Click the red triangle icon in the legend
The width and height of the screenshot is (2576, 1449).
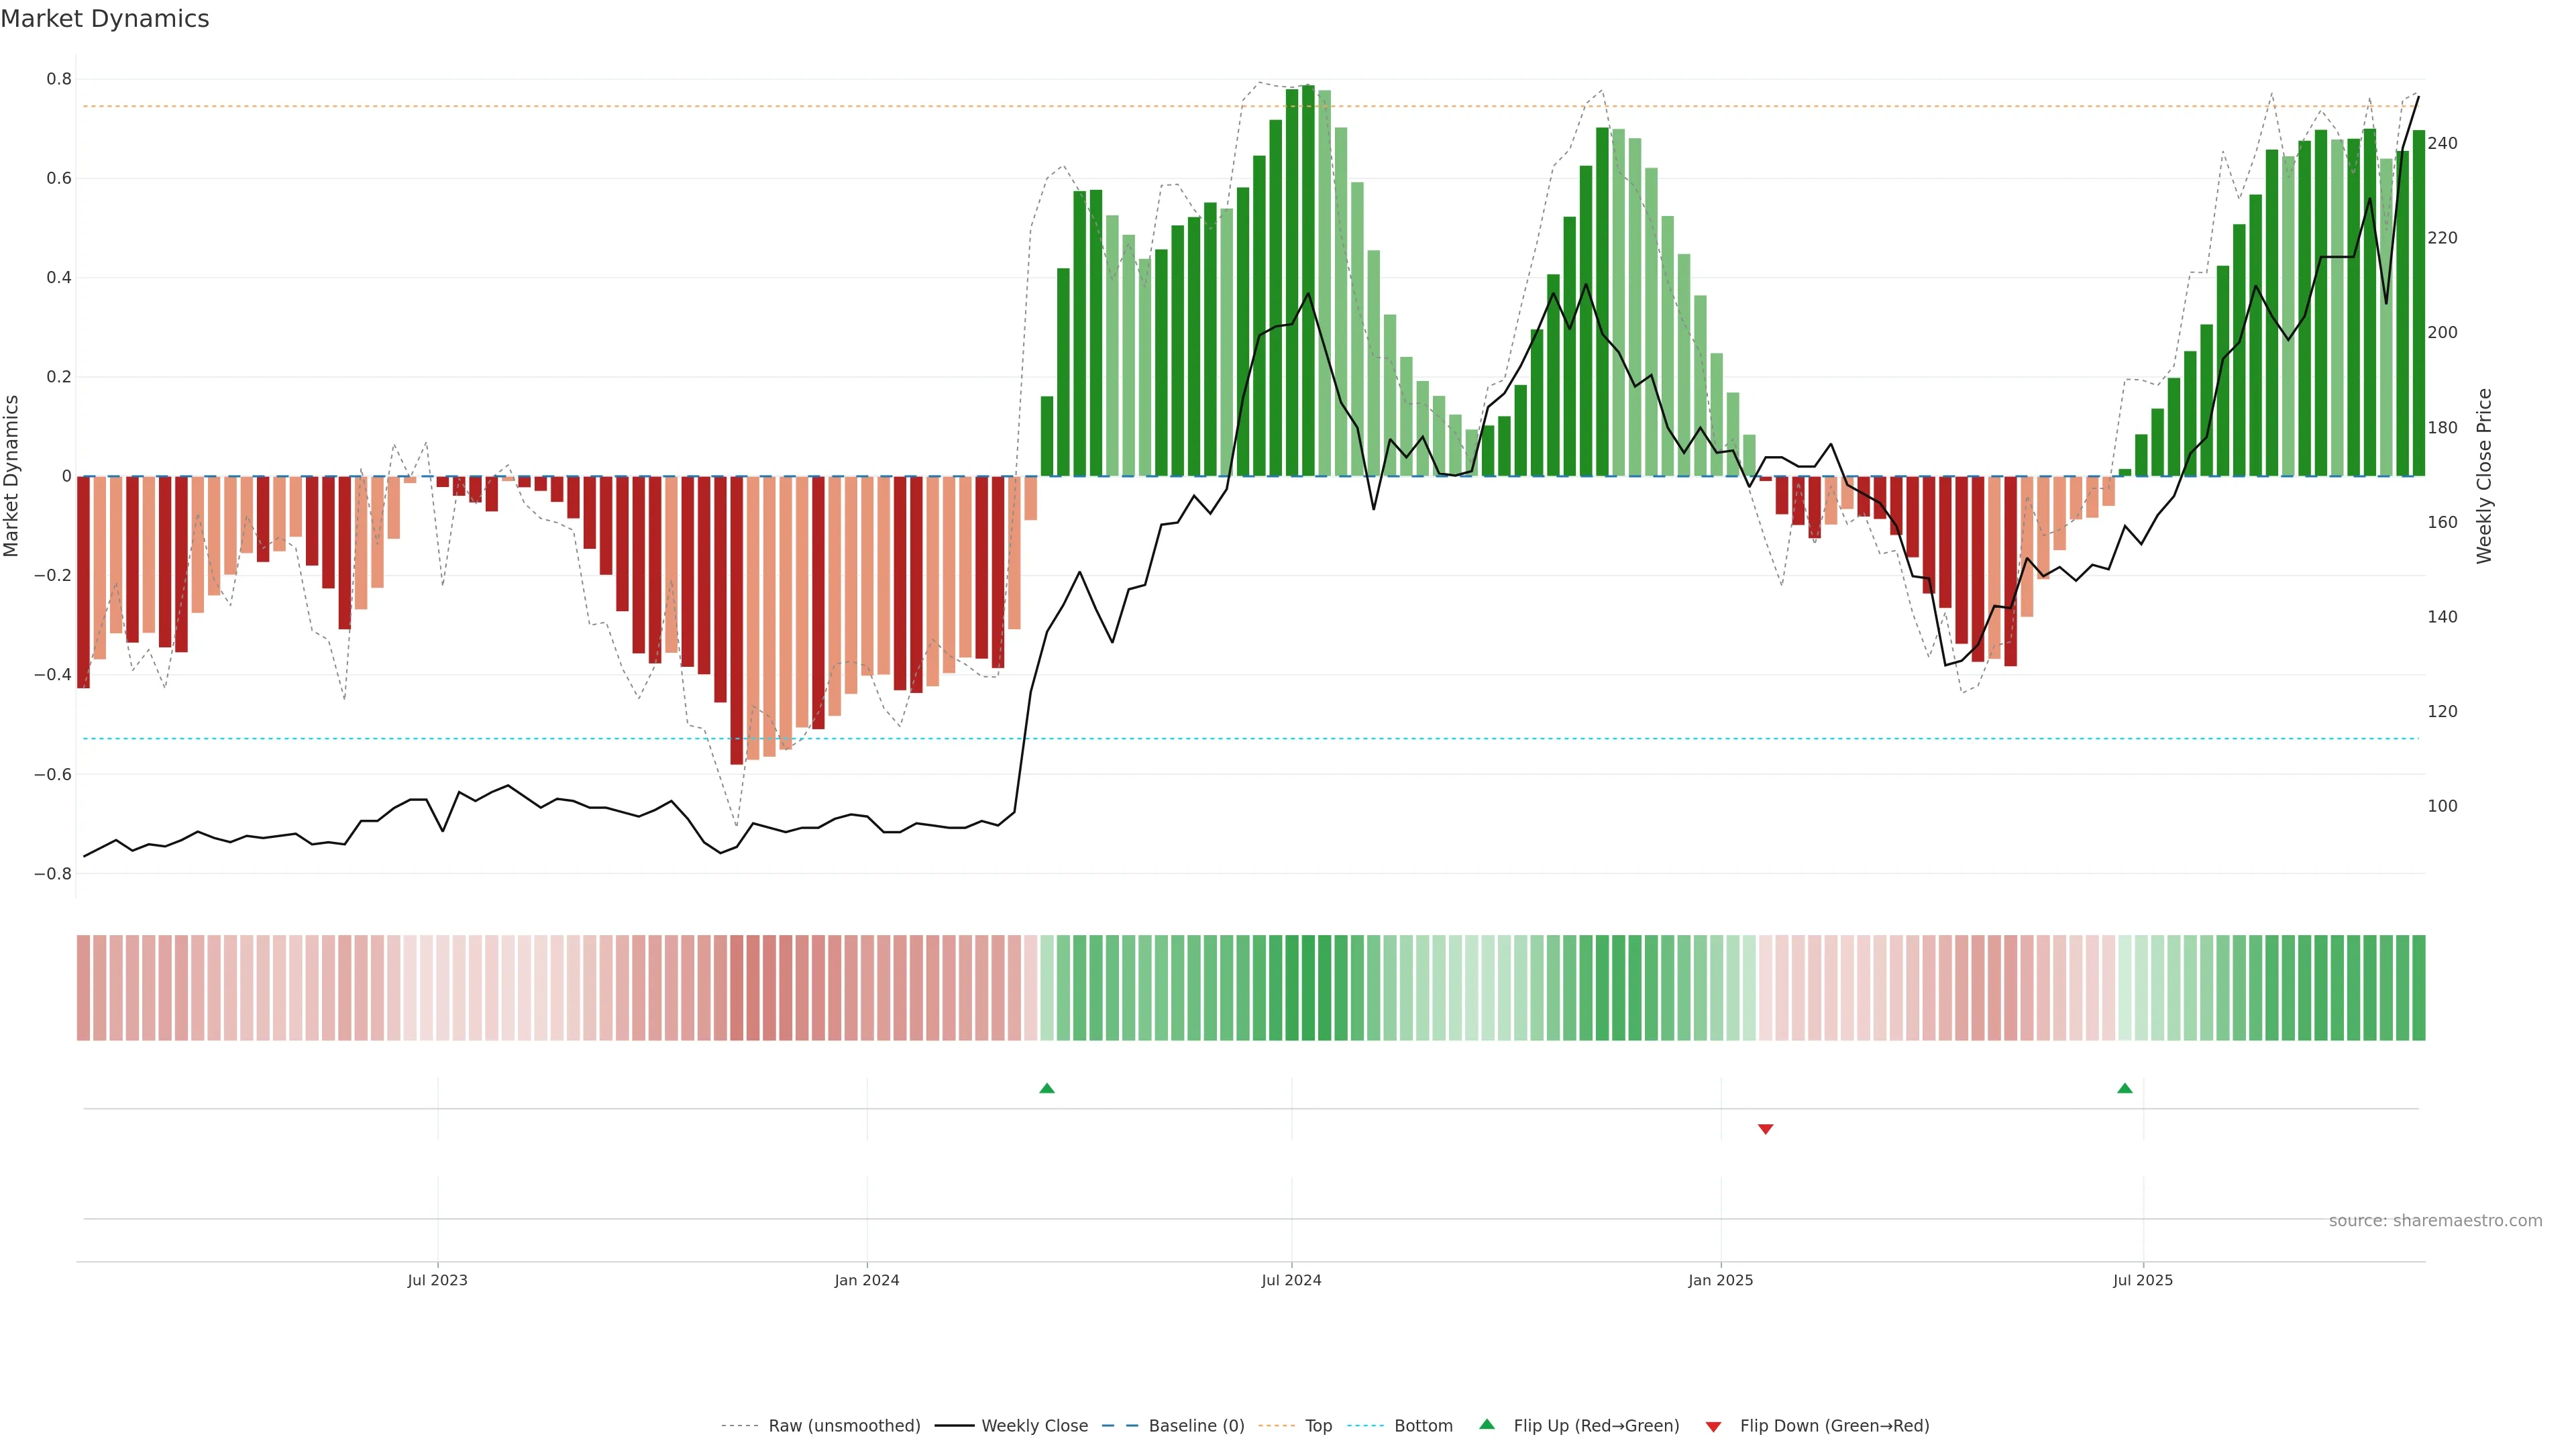[1713, 1427]
